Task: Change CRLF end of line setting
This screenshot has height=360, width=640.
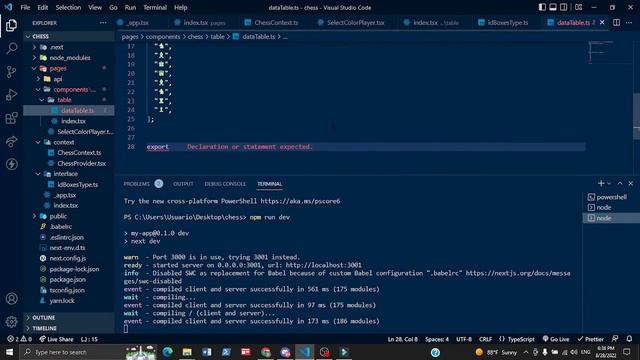Action: [485, 339]
